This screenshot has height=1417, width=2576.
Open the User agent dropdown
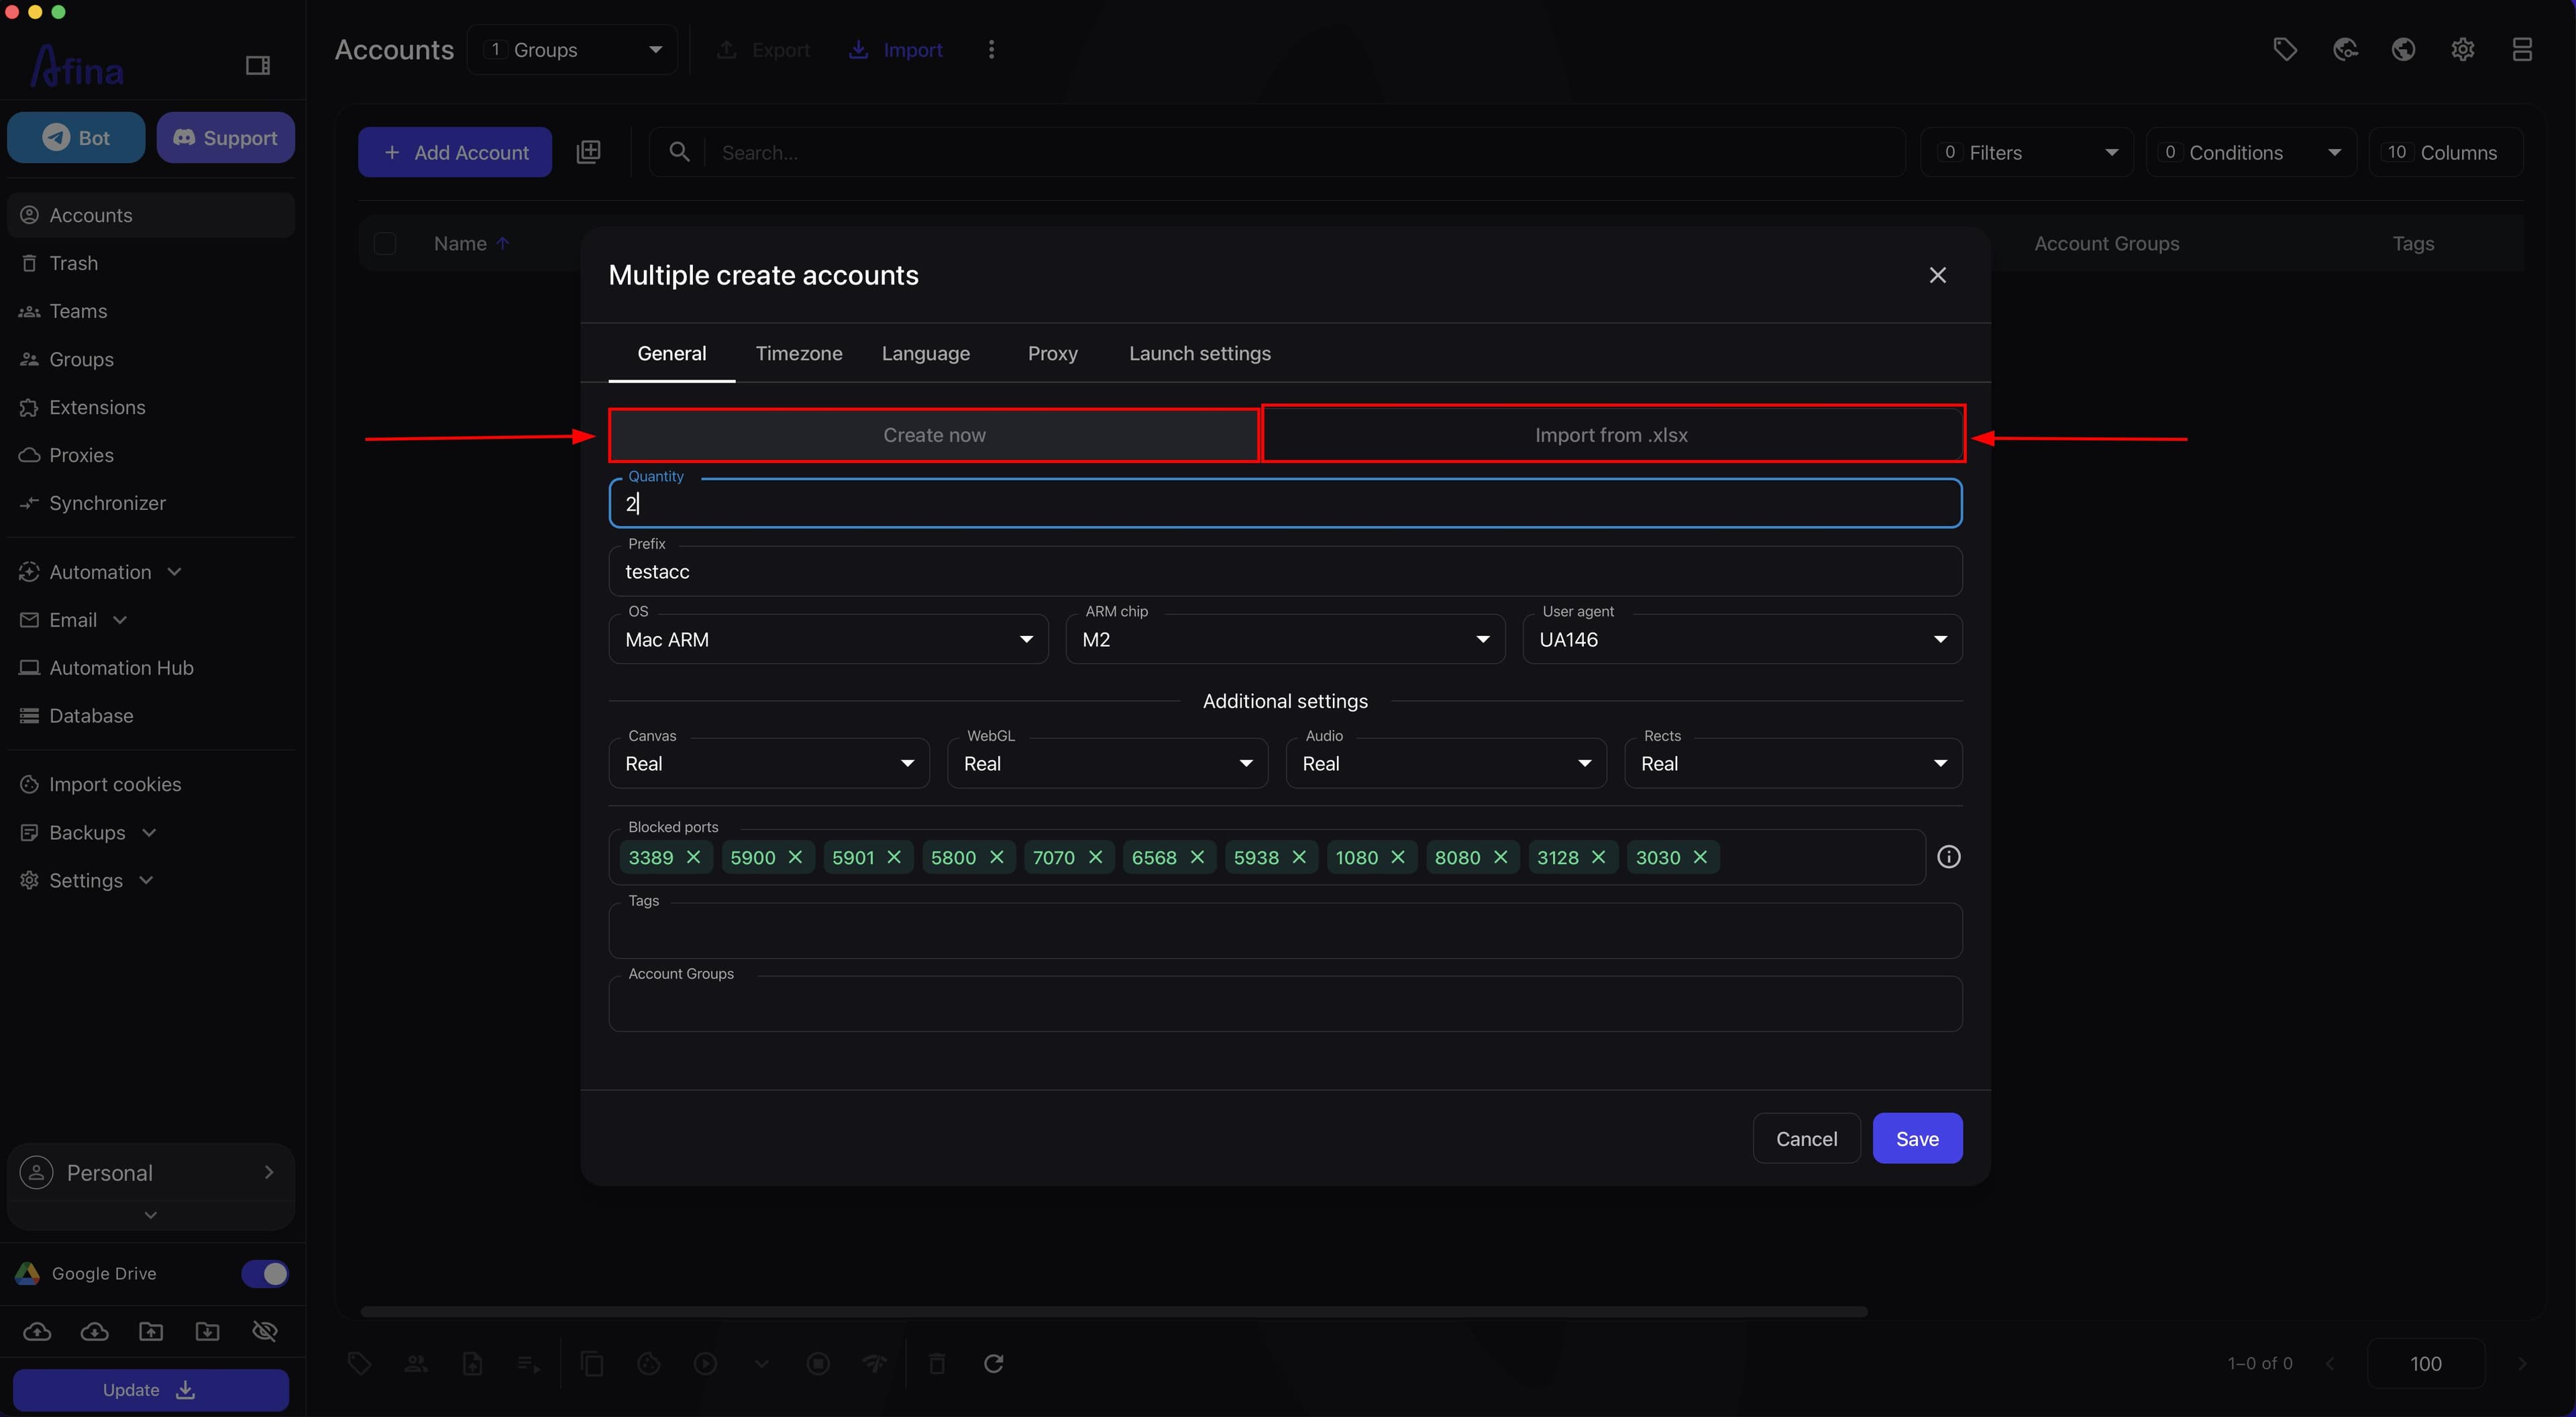pos(1742,639)
